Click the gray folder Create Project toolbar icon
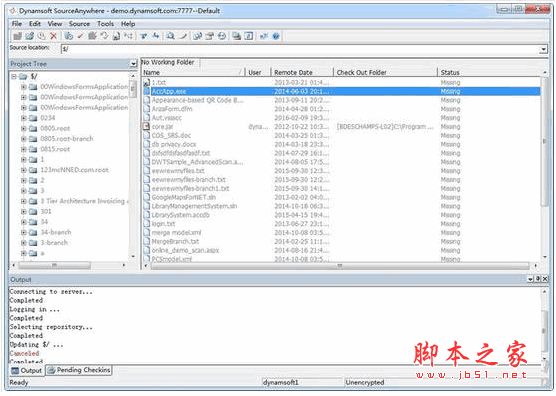Viewport: 556px width, 396px height. click(x=17, y=36)
